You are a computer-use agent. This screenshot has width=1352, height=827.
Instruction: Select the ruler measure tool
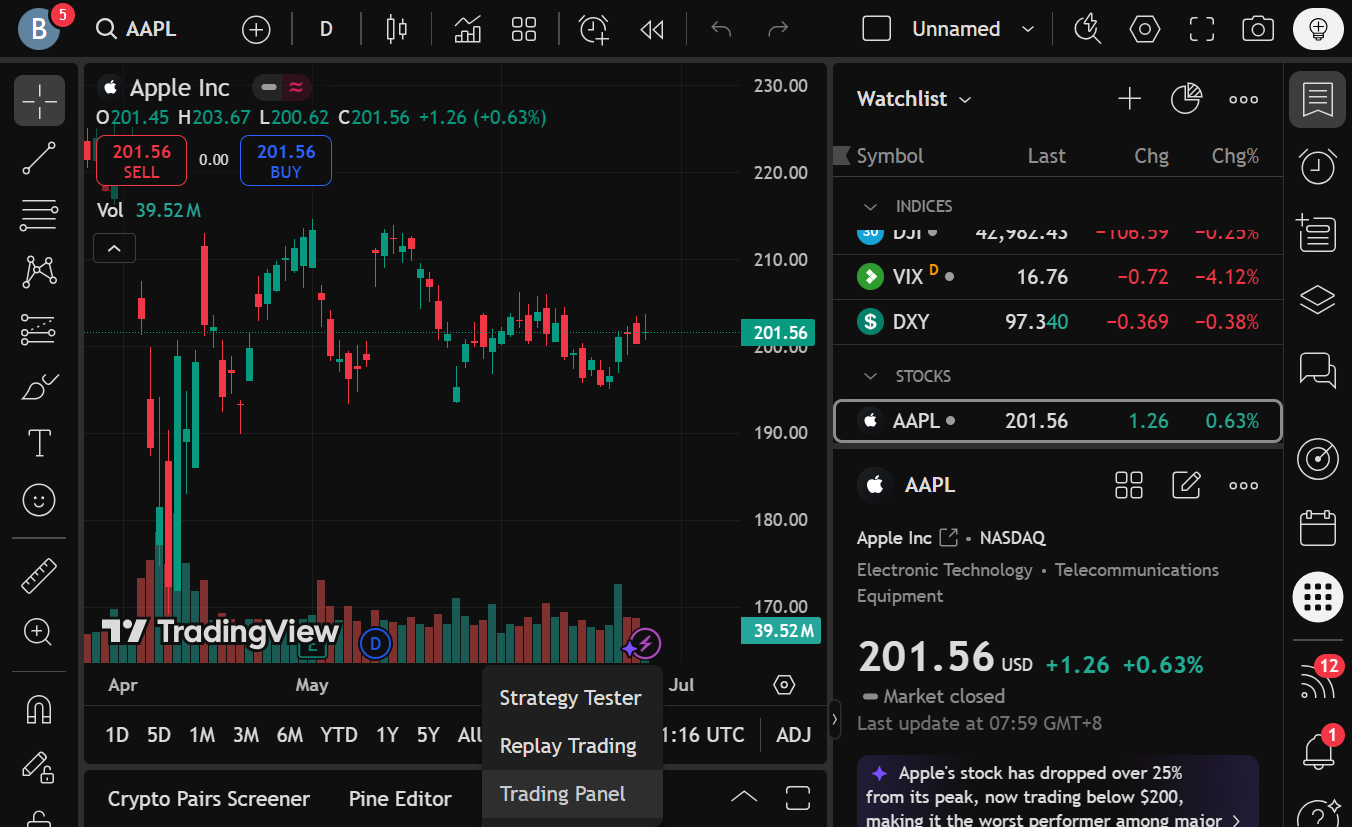(x=40, y=575)
